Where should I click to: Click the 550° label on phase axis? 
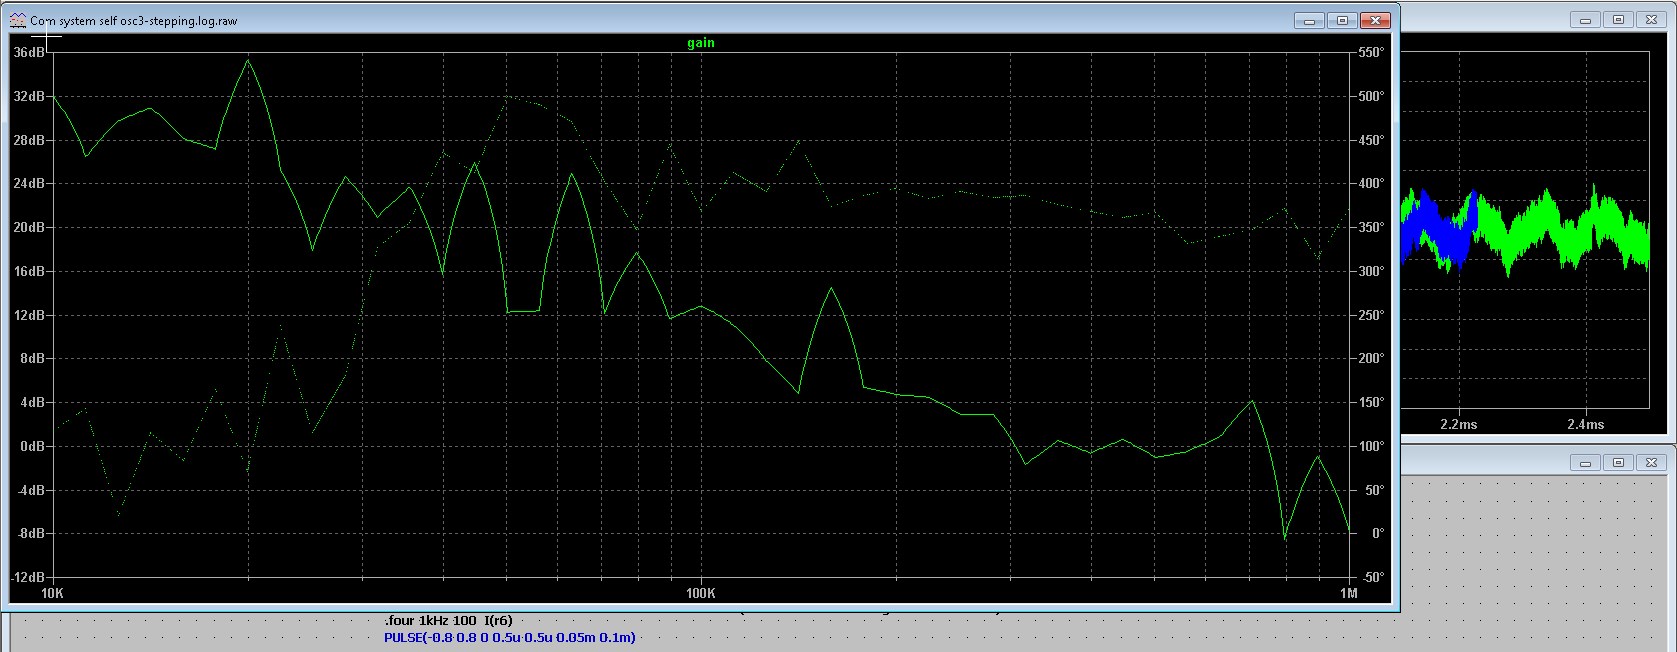1370,52
